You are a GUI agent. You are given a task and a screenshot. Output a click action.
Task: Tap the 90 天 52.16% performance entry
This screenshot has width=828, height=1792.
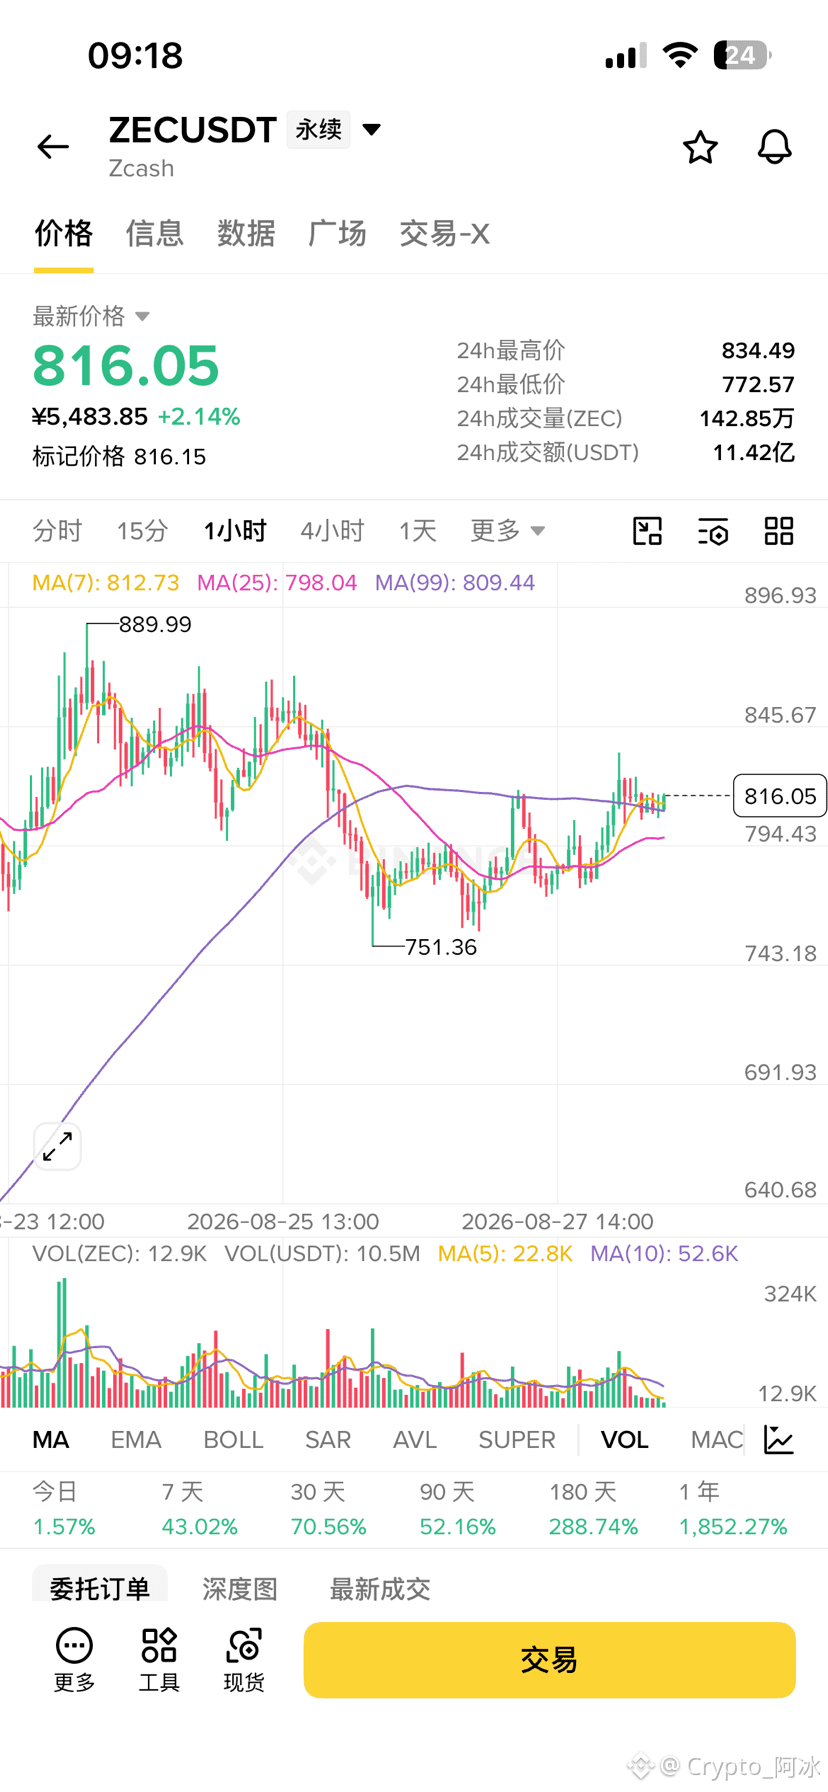(x=457, y=1510)
